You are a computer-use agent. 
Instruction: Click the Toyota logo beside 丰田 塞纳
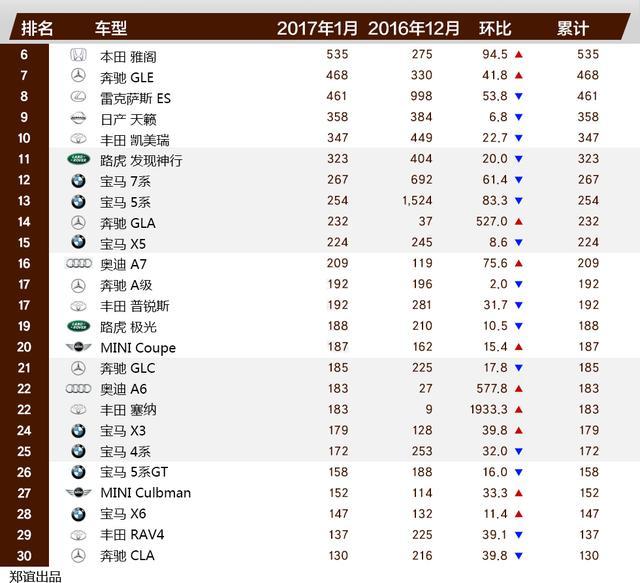click(x=78, y=409)
